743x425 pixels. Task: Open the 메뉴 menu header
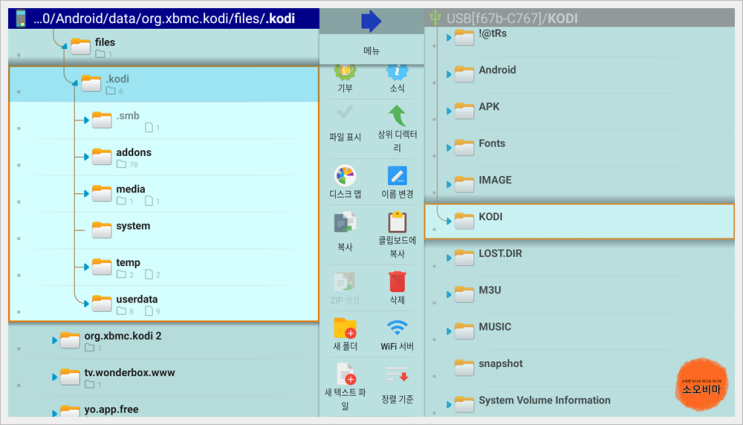pyautogui.click(x=372, y=50)
